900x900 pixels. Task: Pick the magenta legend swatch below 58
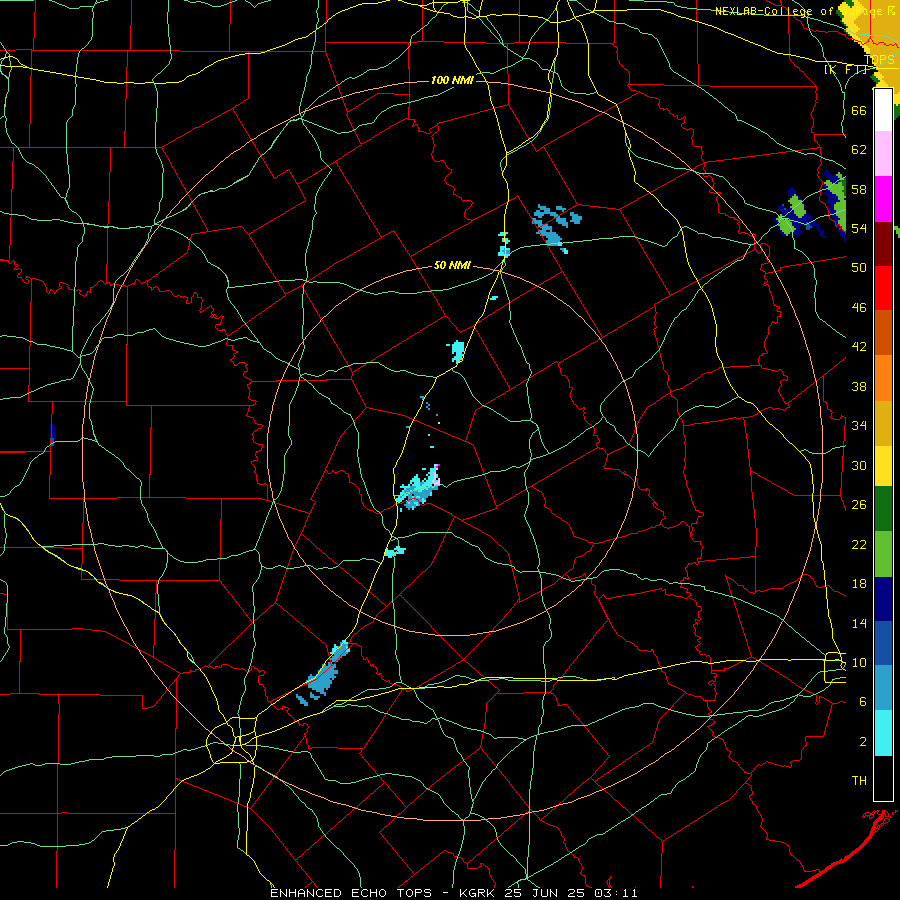coord(883,199)
